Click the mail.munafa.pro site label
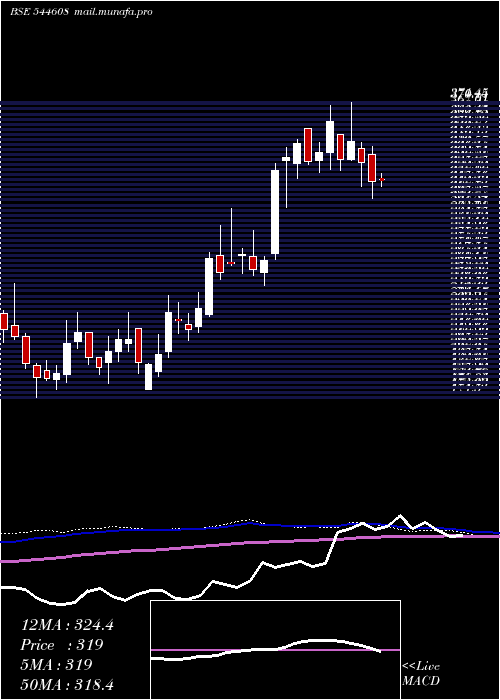Screen dimensions: 500x700 (x=113, y=12)
